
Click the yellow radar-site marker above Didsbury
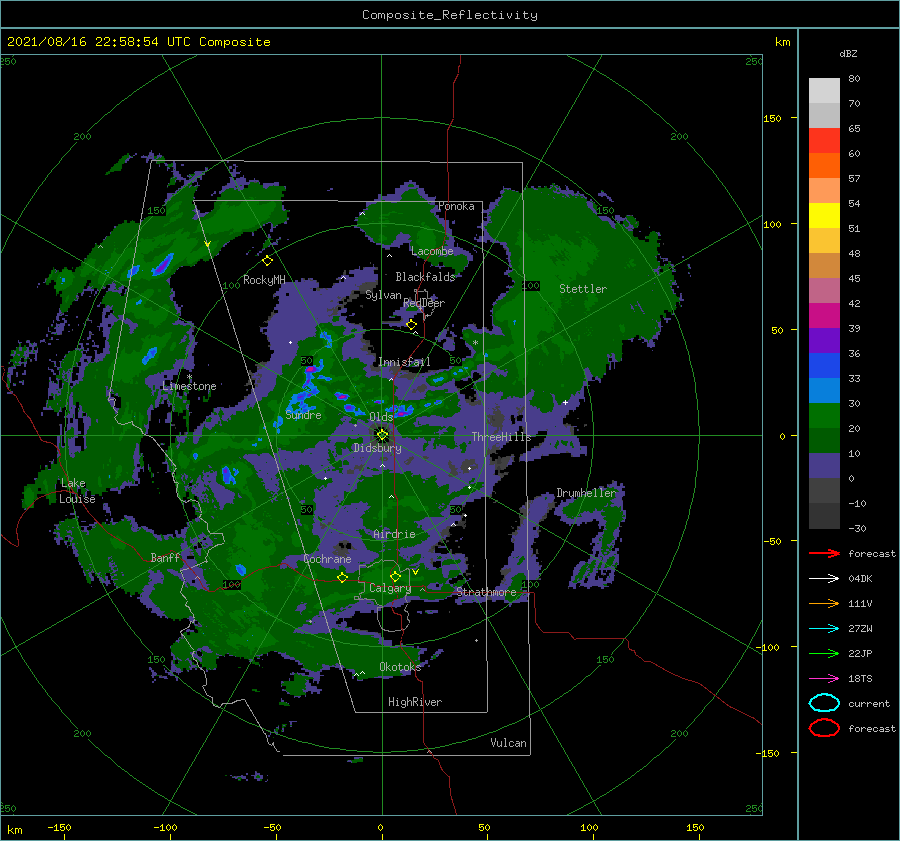[x=382, y=435]
